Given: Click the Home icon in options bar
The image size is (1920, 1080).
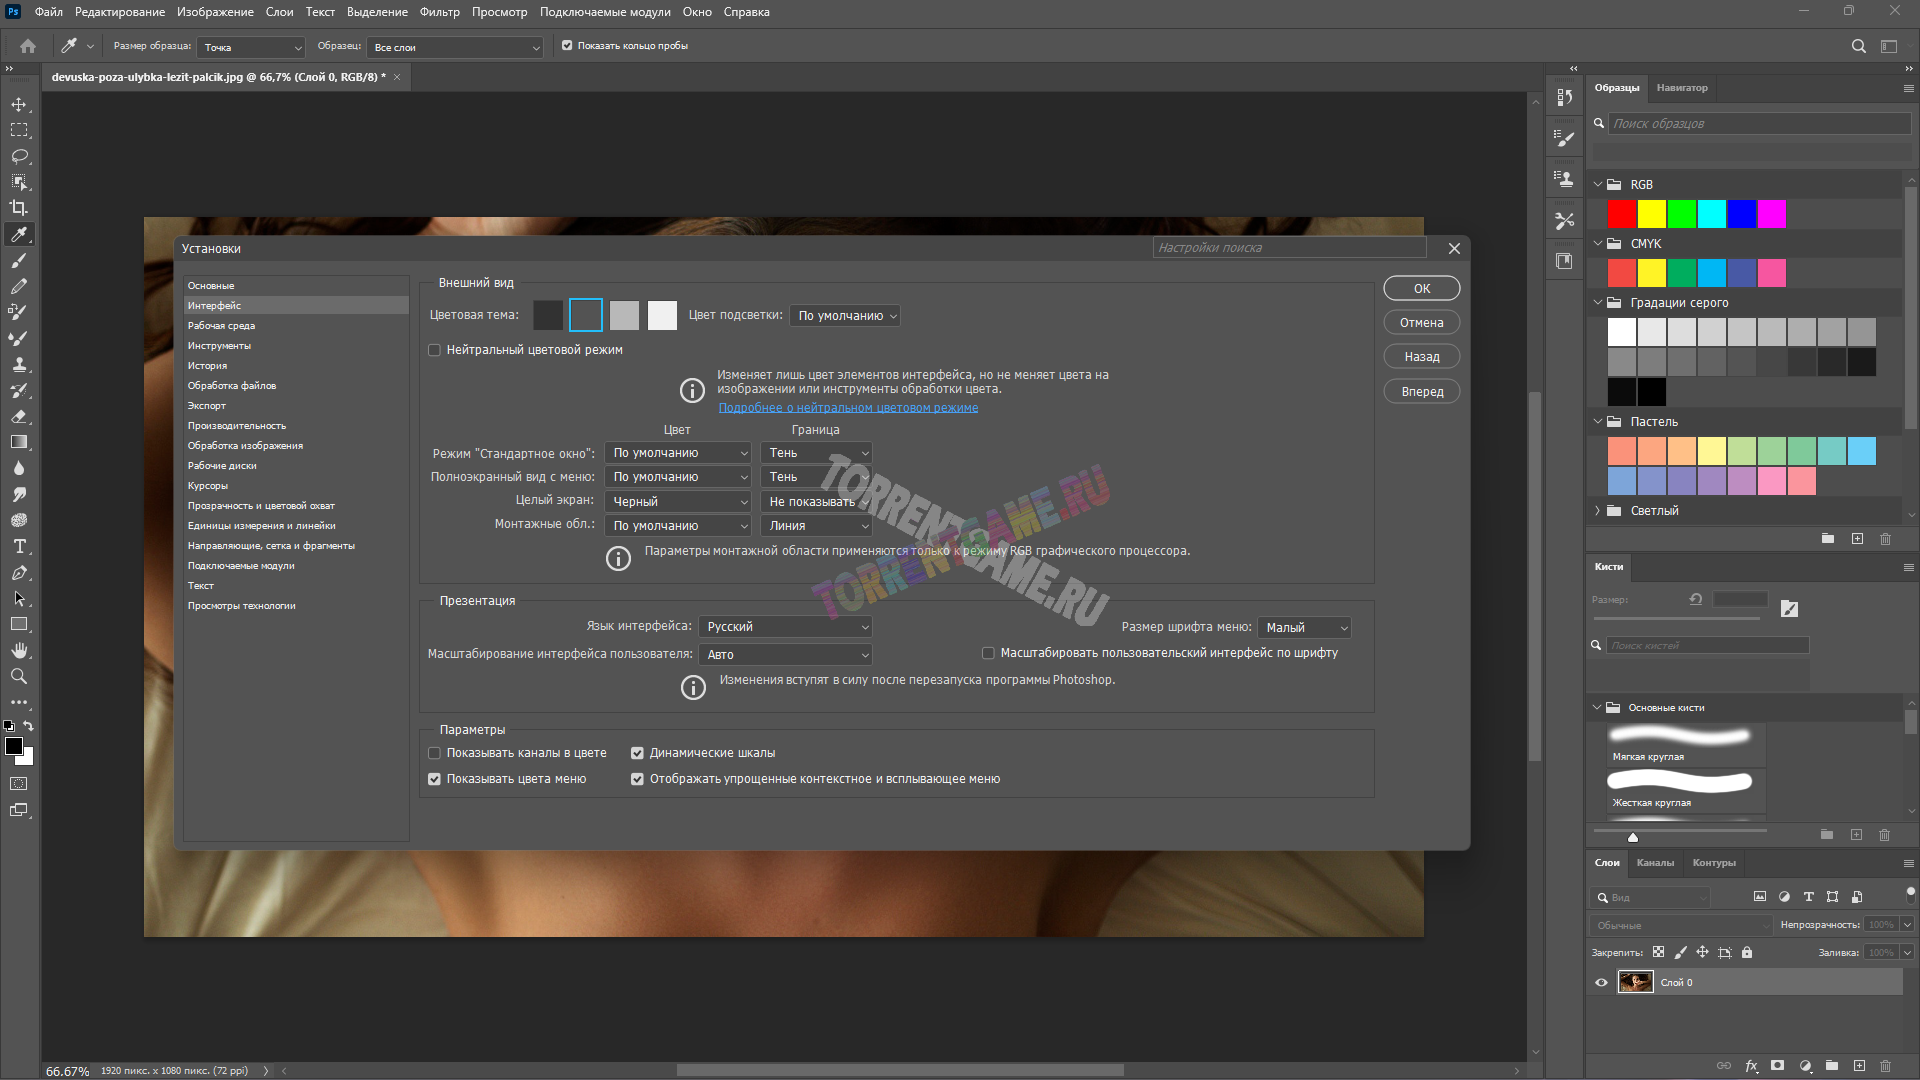Looking at the screenshot, I should pos(28,46).
